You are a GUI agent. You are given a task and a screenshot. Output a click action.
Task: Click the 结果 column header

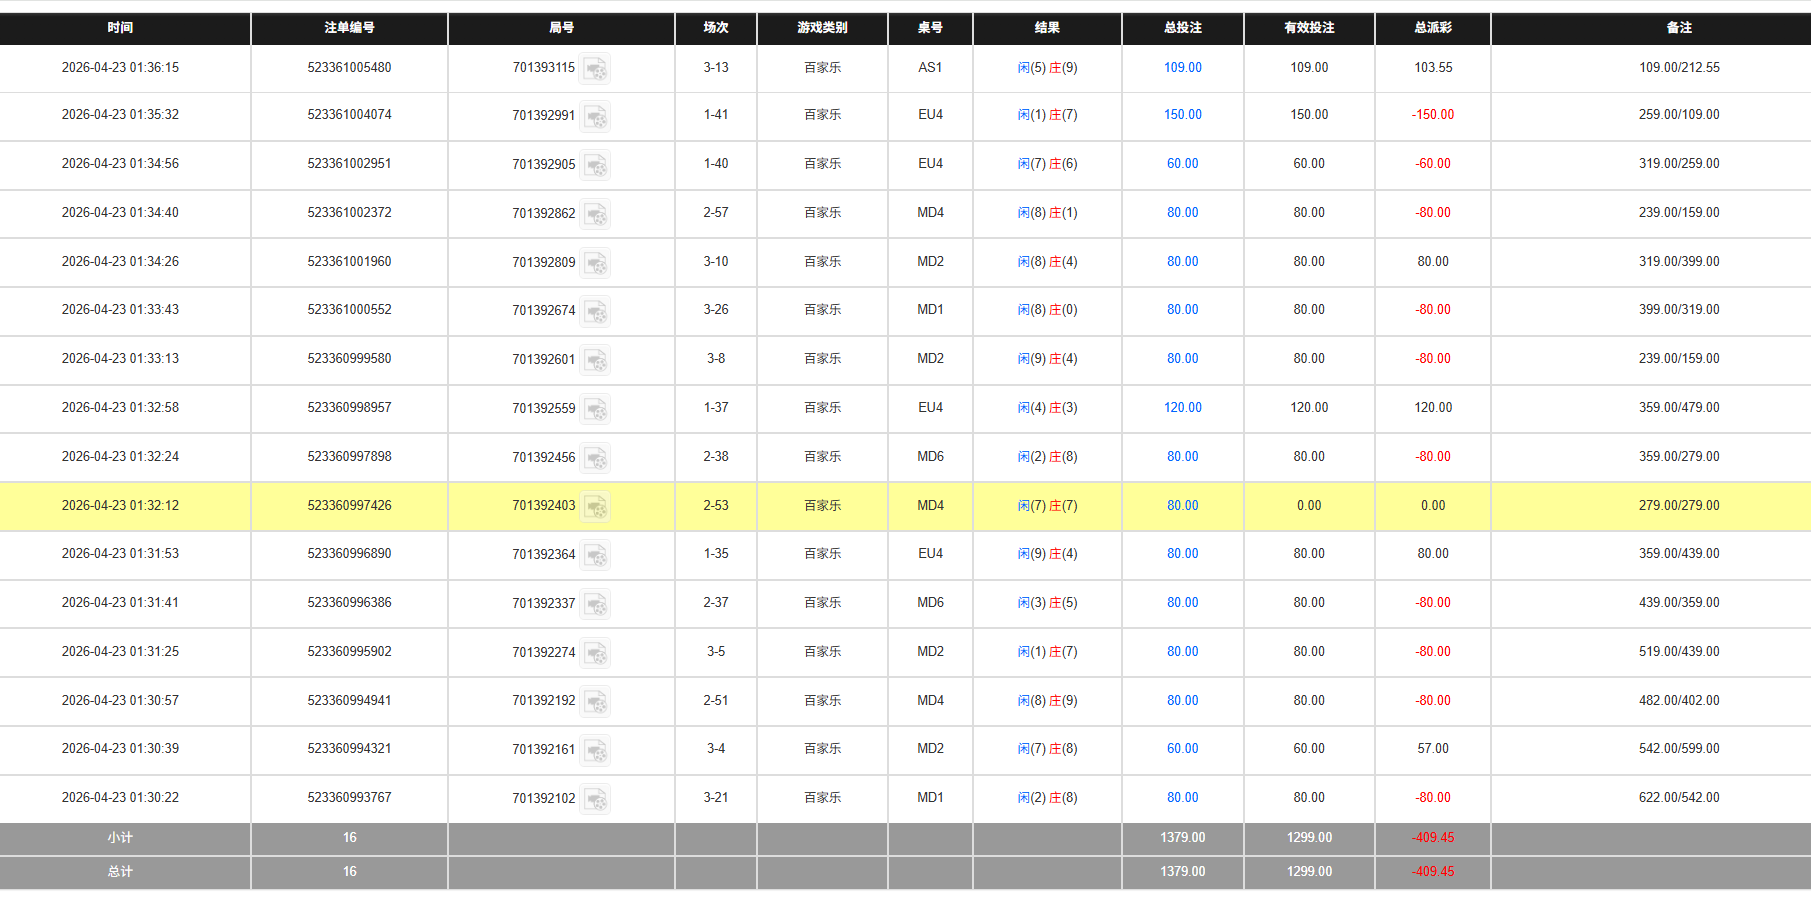[1047, 28]
